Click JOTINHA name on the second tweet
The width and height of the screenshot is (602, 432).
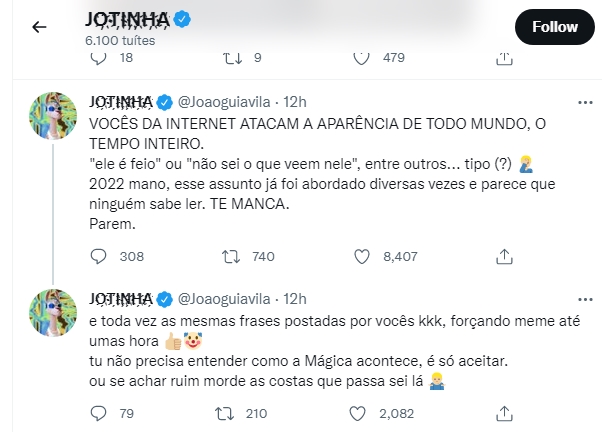pos(121,298)
